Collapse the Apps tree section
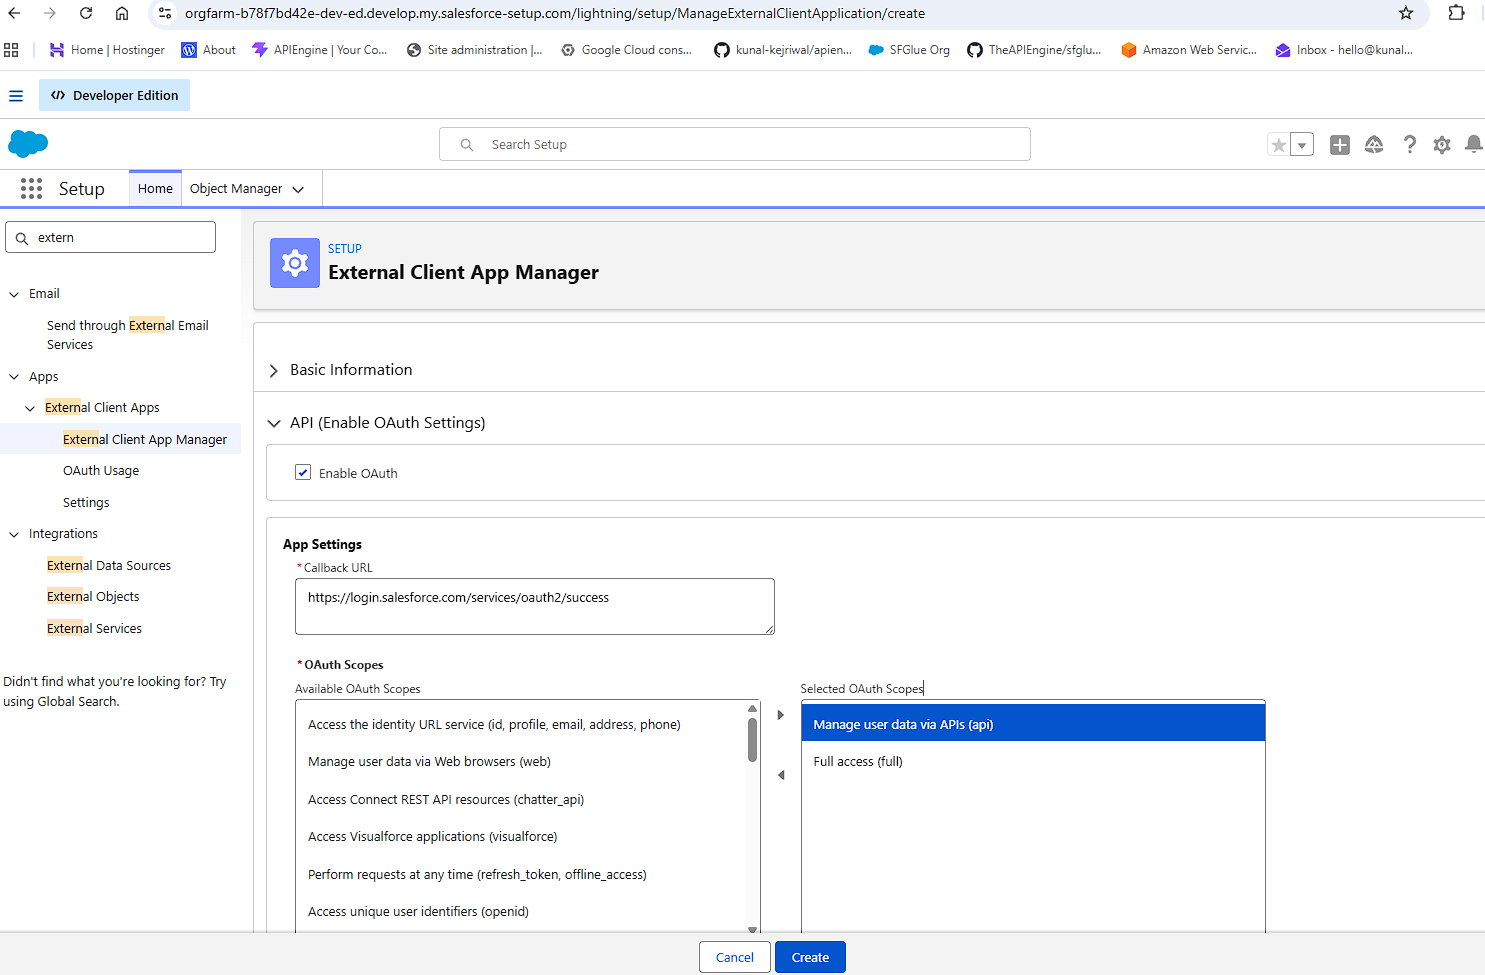 tap(14, 377)
